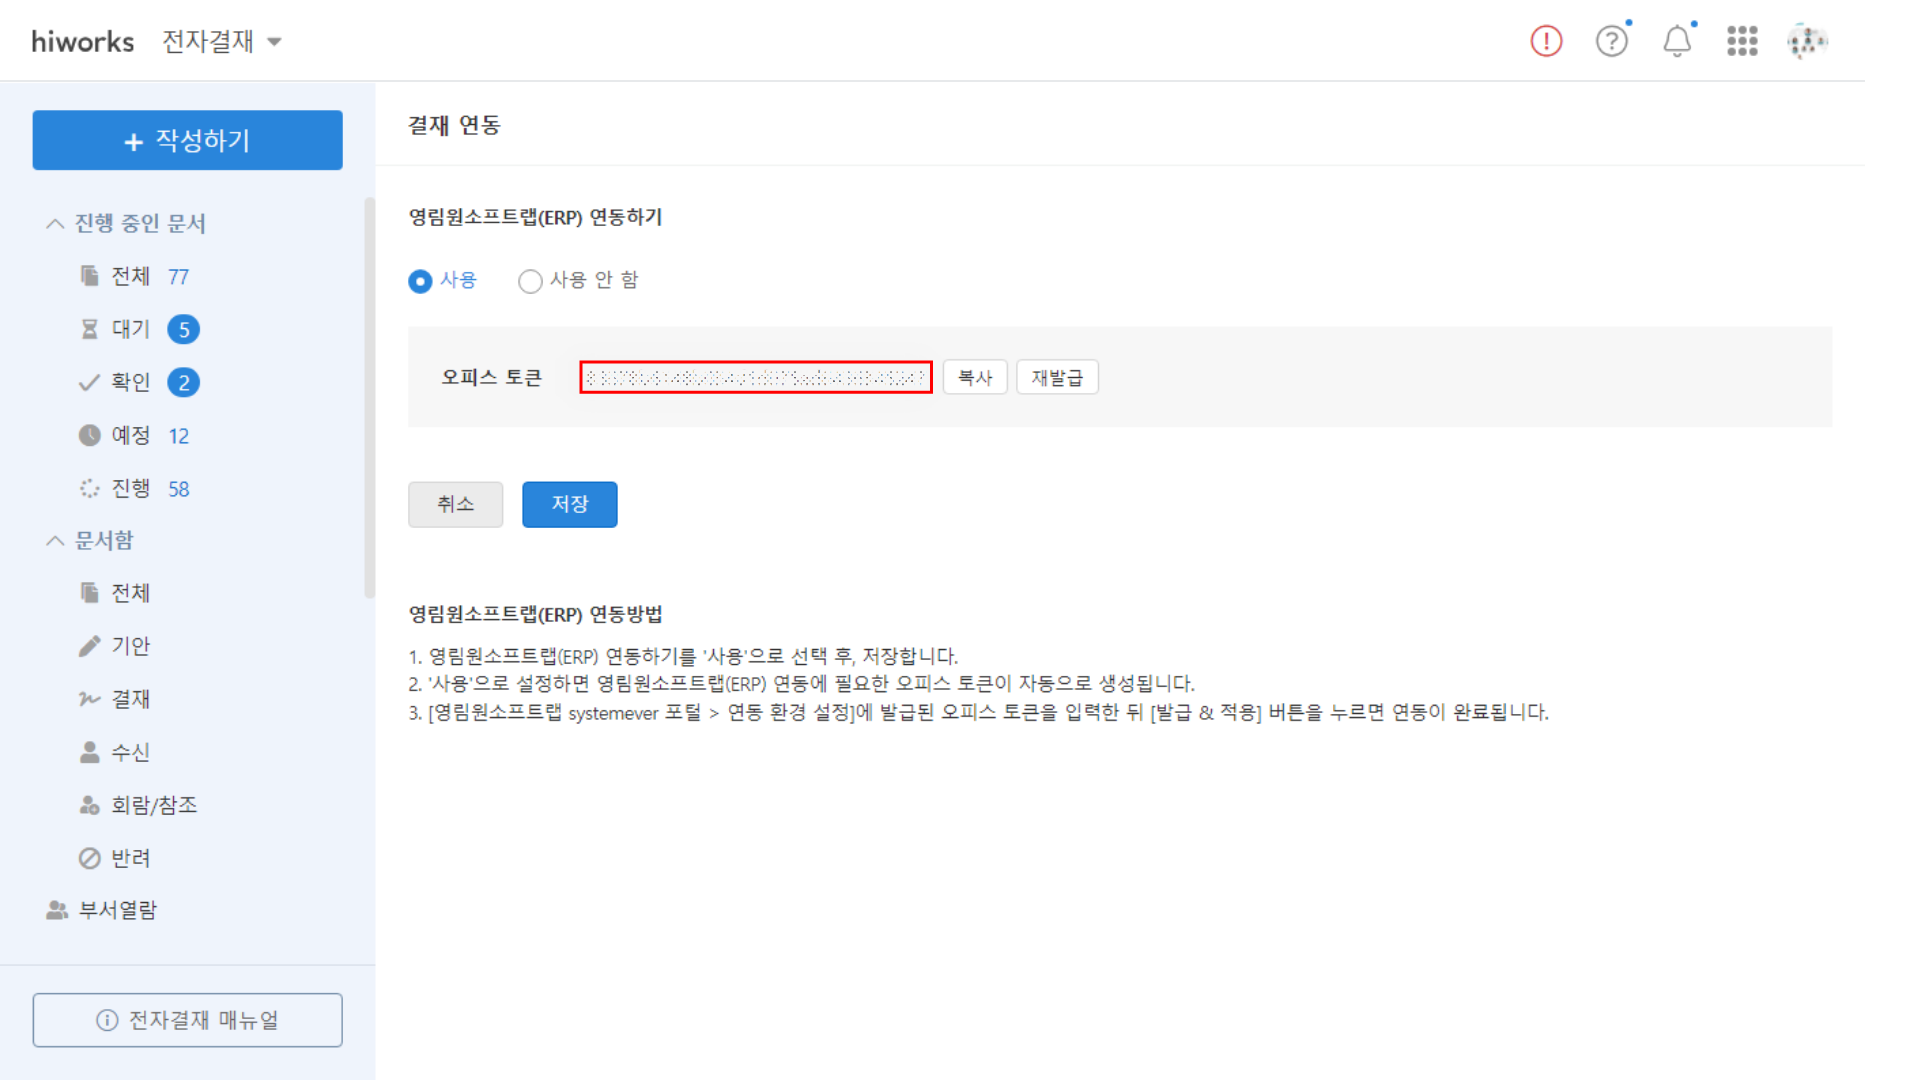Click the 확인 count badge 2

tap(183, 382)
